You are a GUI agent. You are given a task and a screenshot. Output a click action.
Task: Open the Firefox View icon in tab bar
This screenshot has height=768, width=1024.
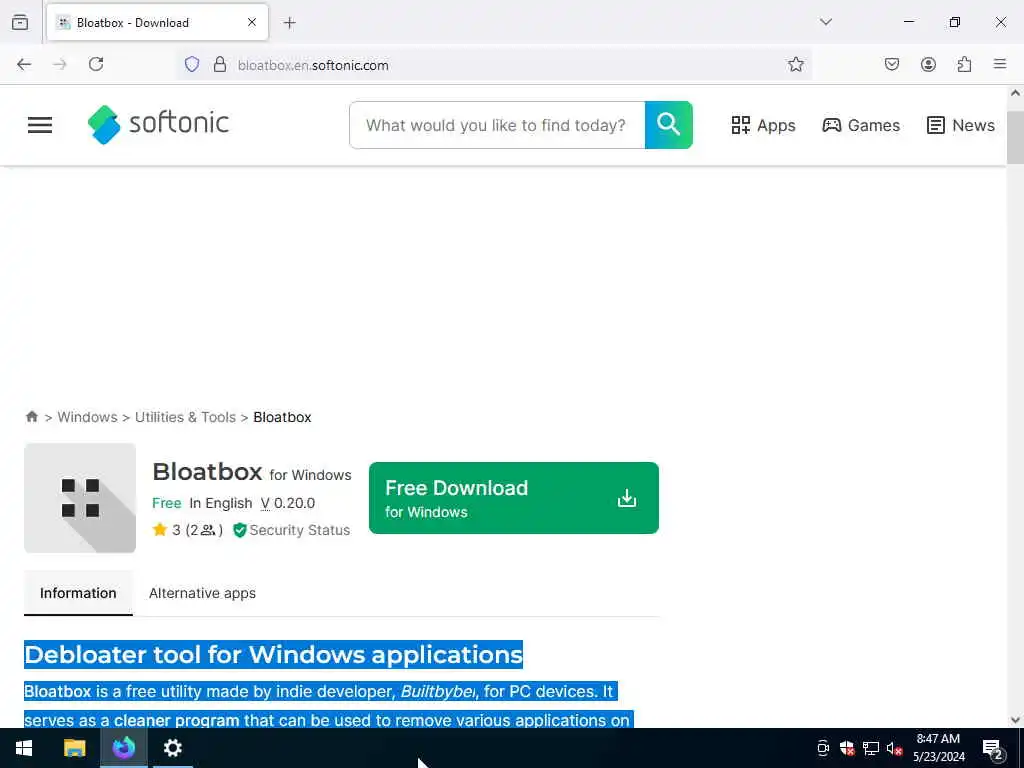(20, 23)
